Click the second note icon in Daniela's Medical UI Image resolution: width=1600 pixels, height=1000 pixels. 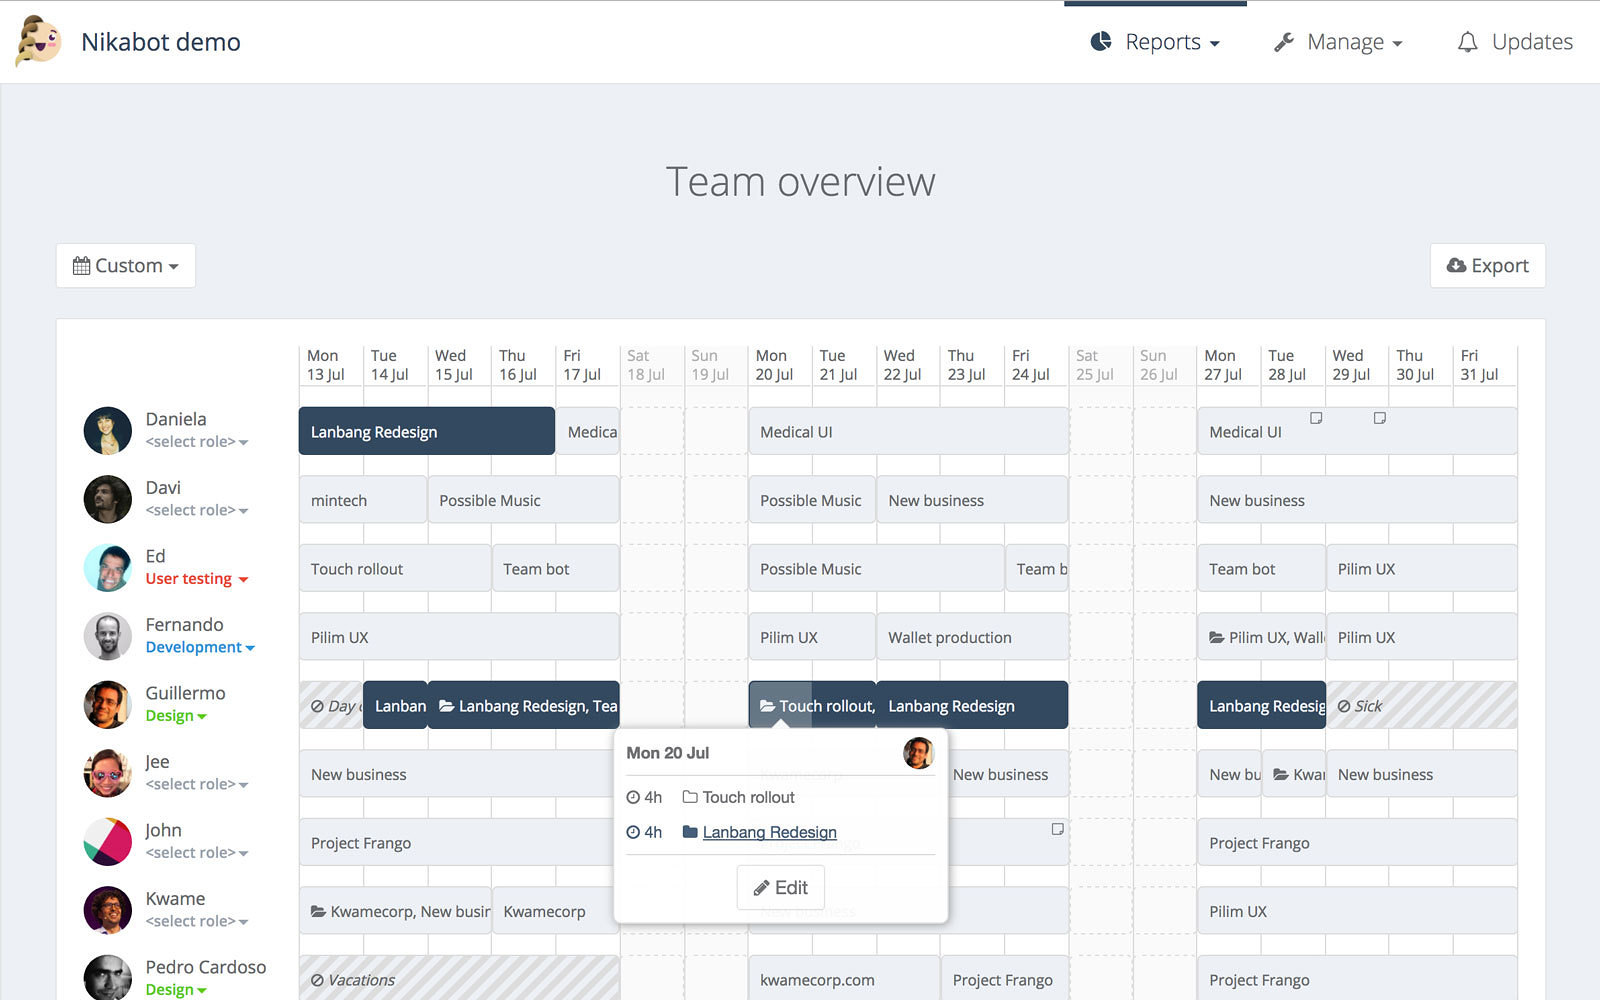[x=1380, y=418]
